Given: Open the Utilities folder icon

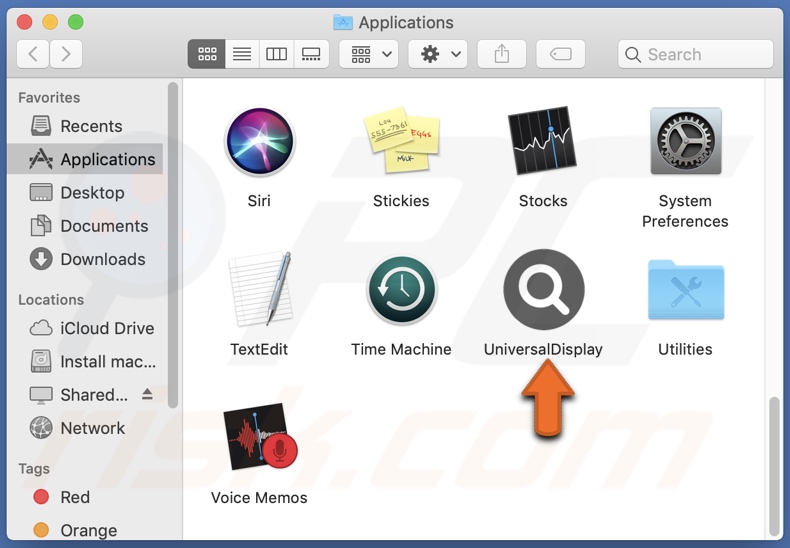Looking at the screenshot, I should click(x=686, y=290).
